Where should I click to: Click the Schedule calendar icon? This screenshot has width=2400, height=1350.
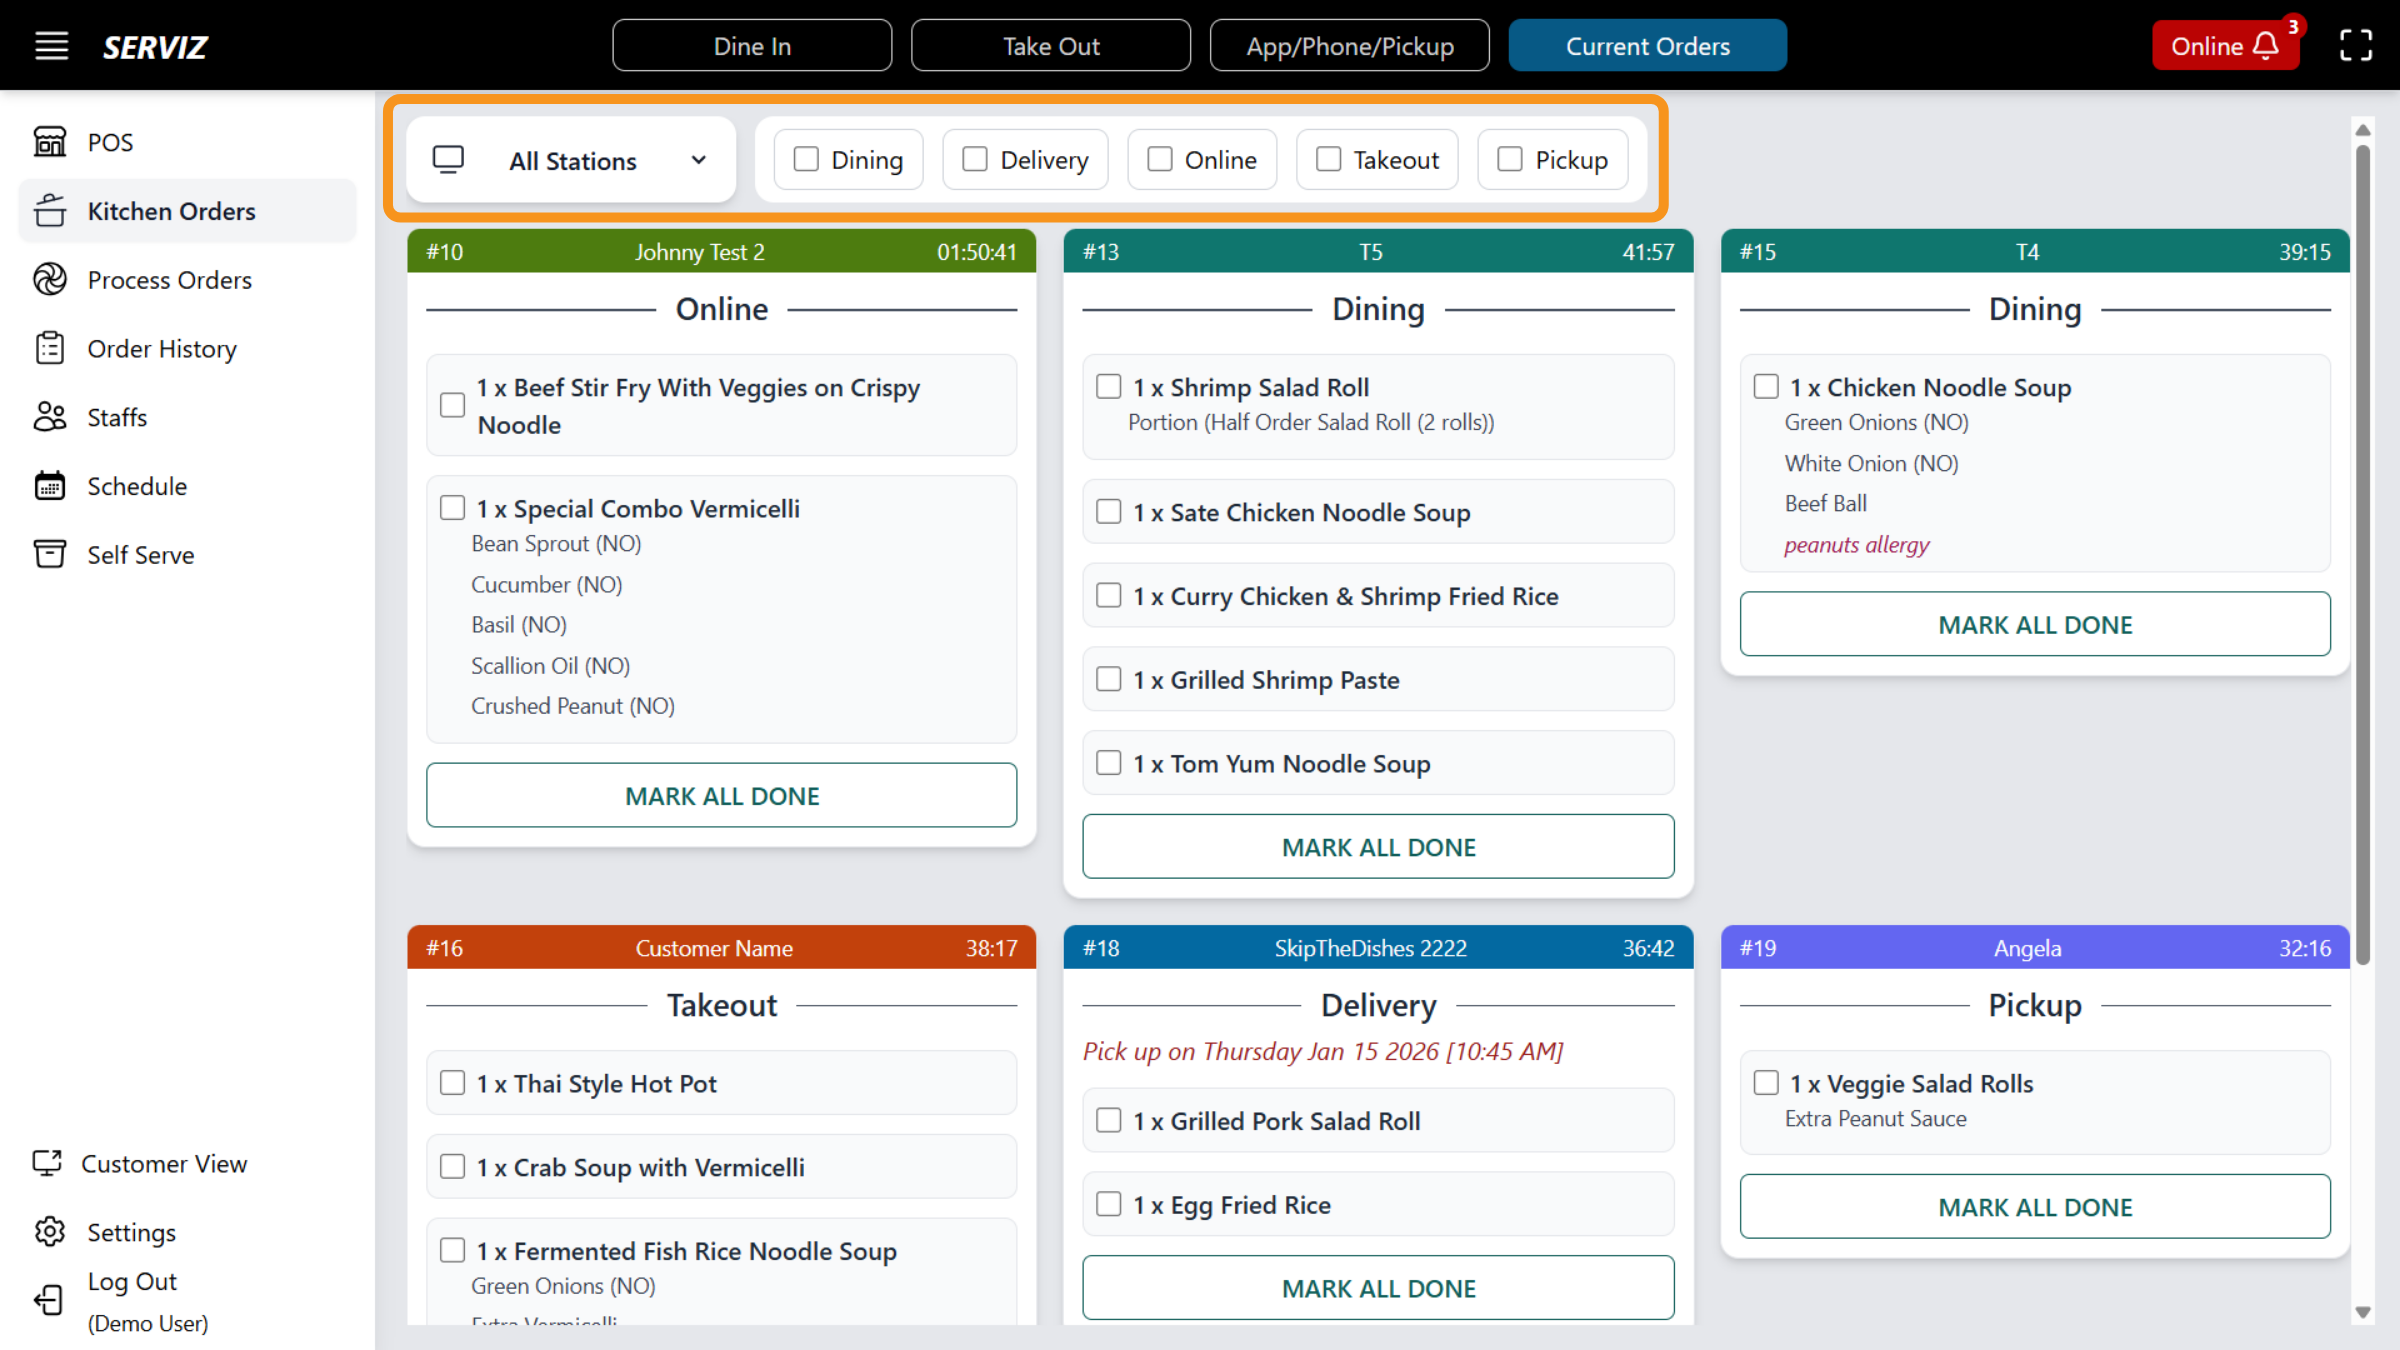(49, 486)
